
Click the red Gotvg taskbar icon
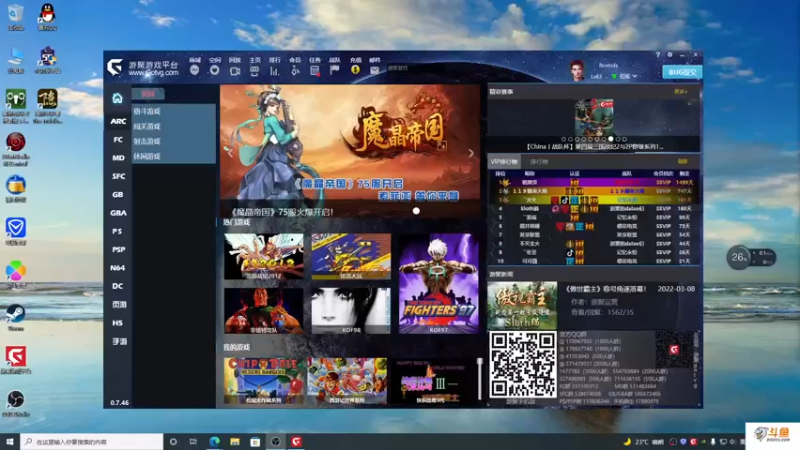click(x=296, y=441)
